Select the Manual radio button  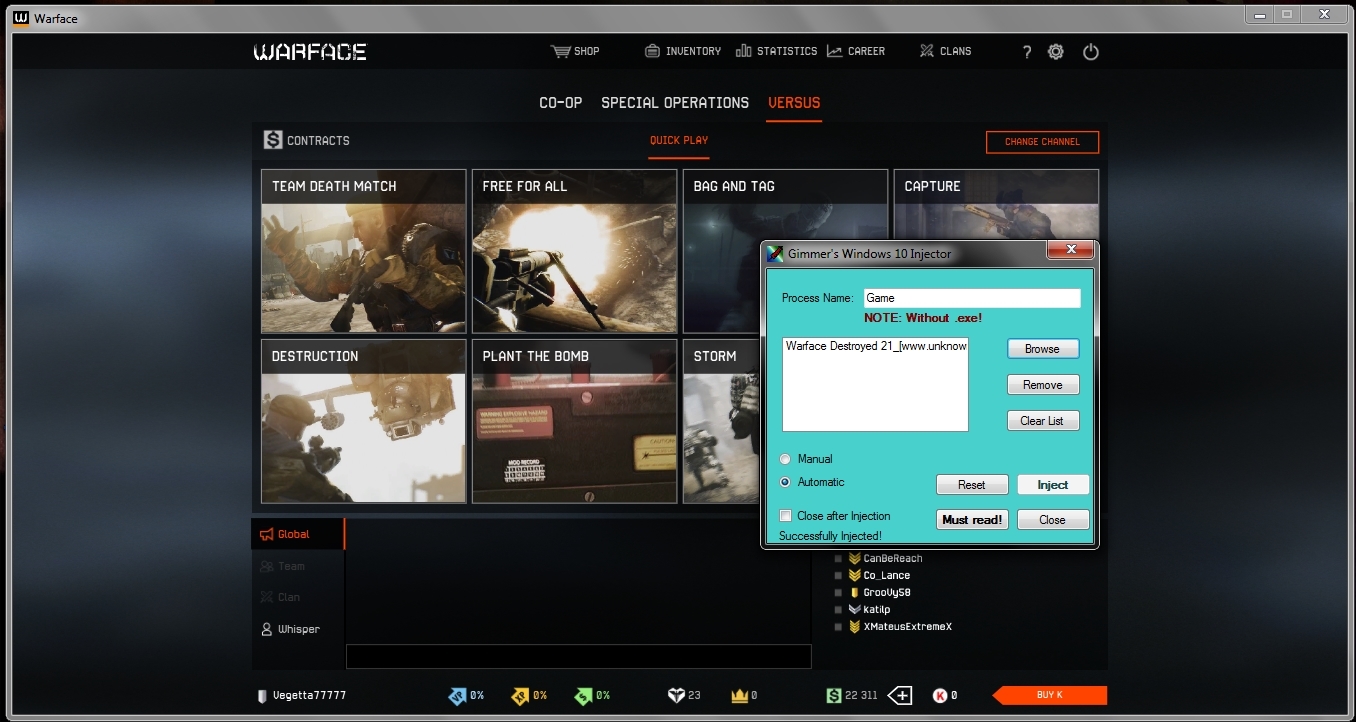(x=786, y=459)
